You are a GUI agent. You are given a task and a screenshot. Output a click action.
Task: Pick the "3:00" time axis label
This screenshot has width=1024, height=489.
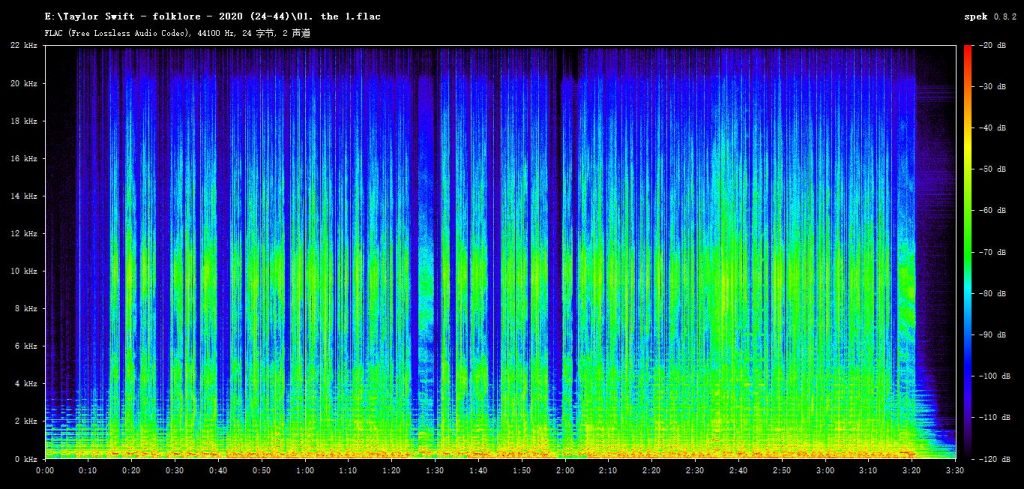[825, 470]
